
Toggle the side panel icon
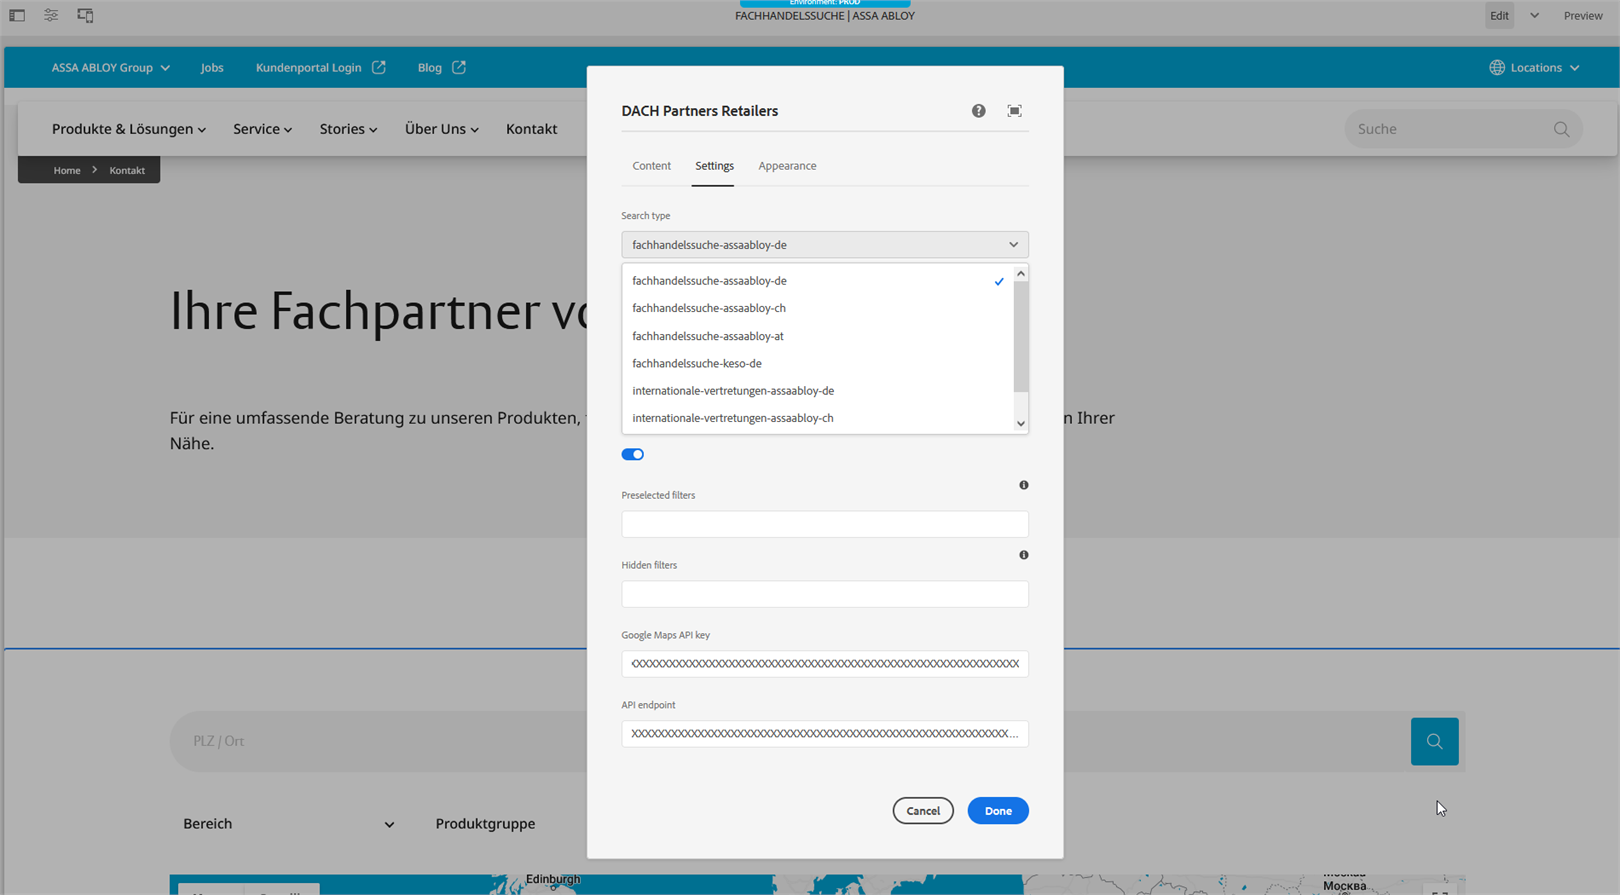click(17, 16)
